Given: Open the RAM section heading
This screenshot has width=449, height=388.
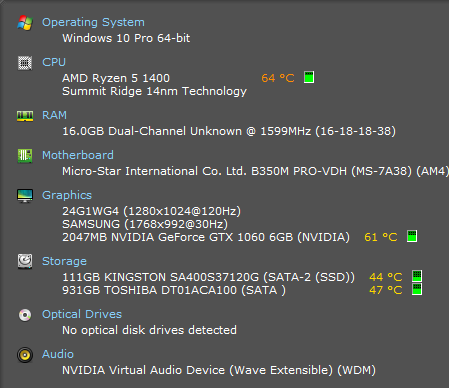Looking at the screenshot, I should [54, 115].
